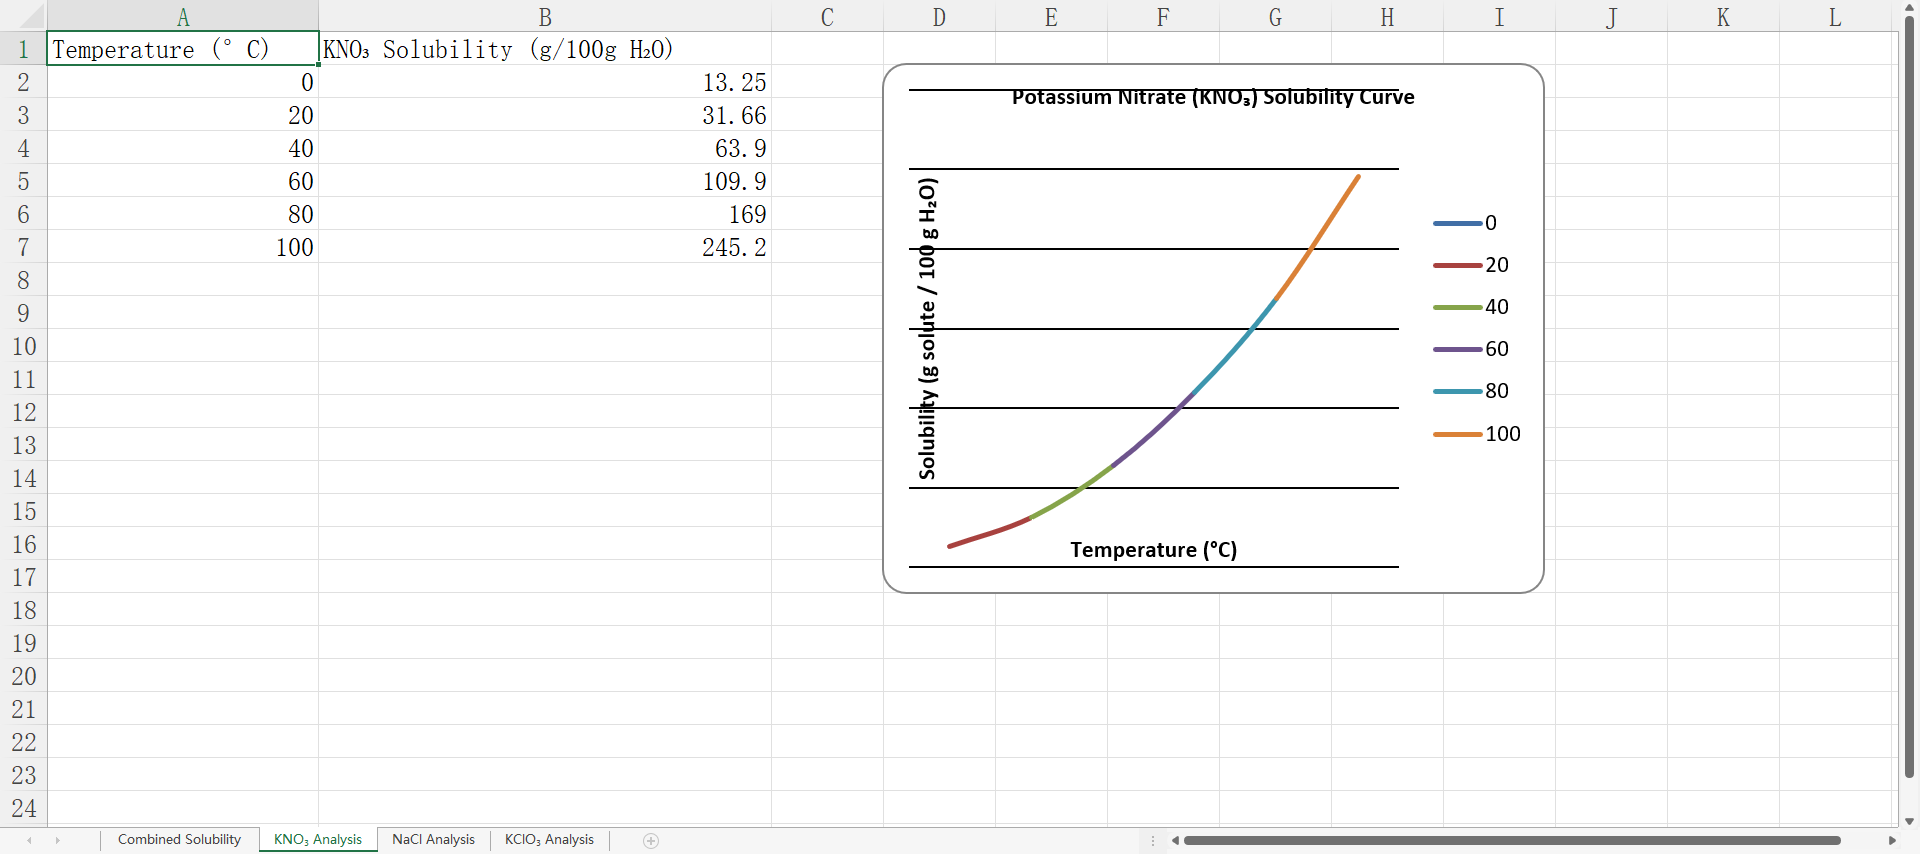1920x854 pixels.
Task: Click the Temperature (°C) axis title
Action: pyautogui.click(x=1154, y=550)
